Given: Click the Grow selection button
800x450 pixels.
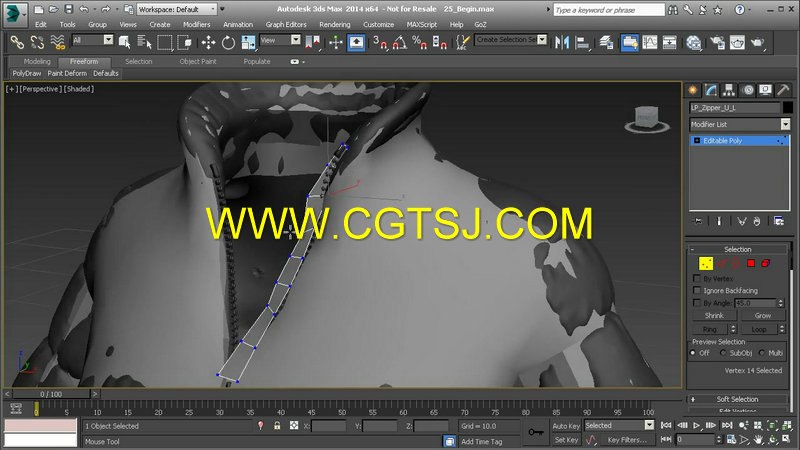Looking at the screenshot, I should coord(762,315).
